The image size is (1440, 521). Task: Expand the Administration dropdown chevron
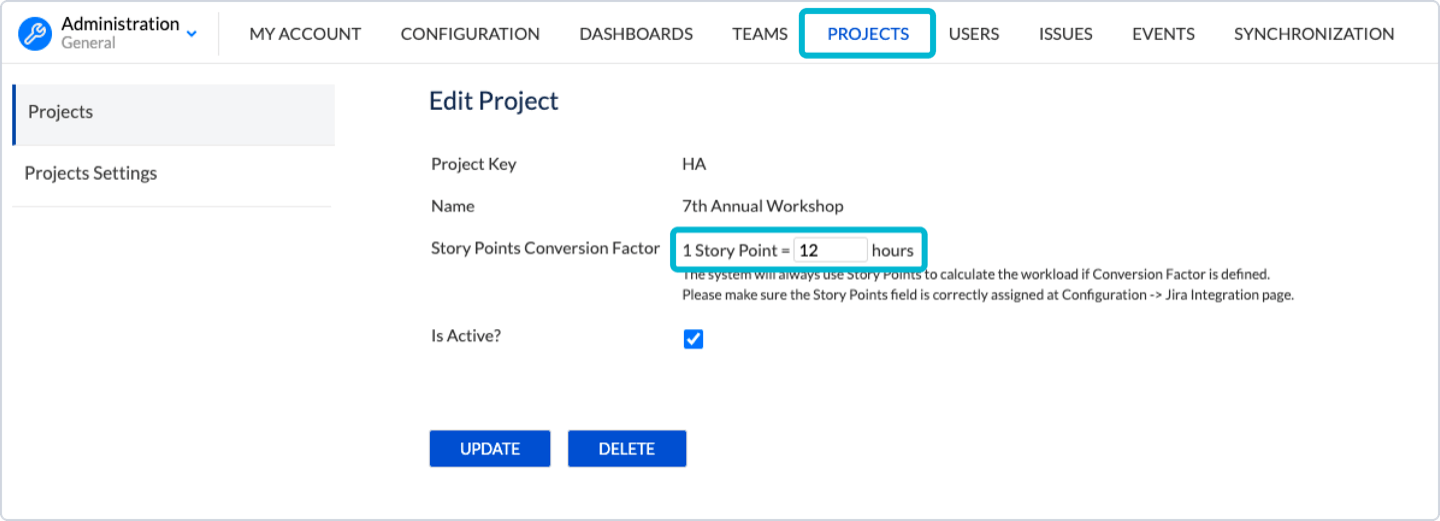pos(192,34)
